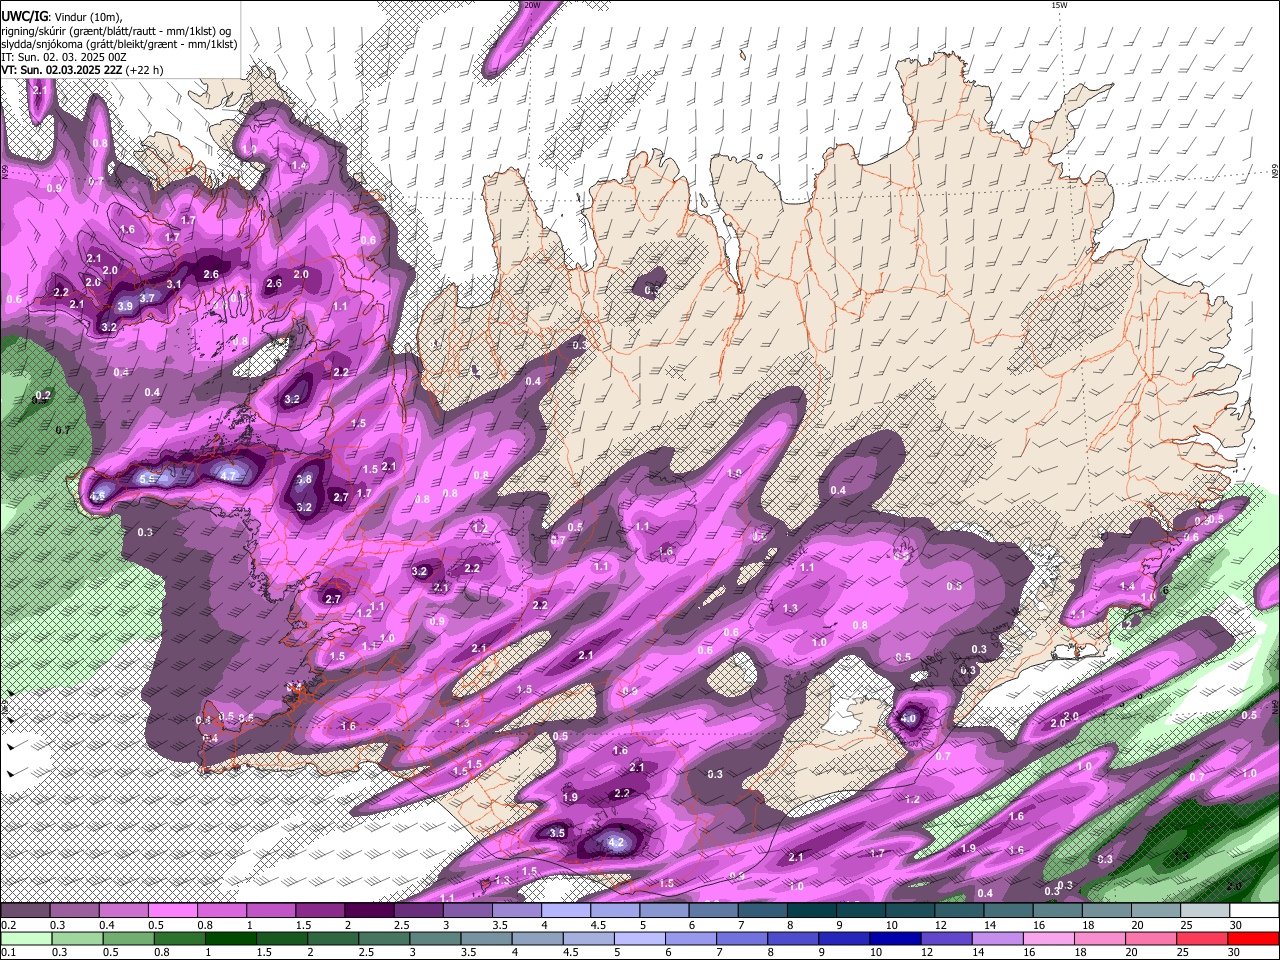Click the '4.2' precipitation value on the map
The image size is (1280, 960).
616,843
